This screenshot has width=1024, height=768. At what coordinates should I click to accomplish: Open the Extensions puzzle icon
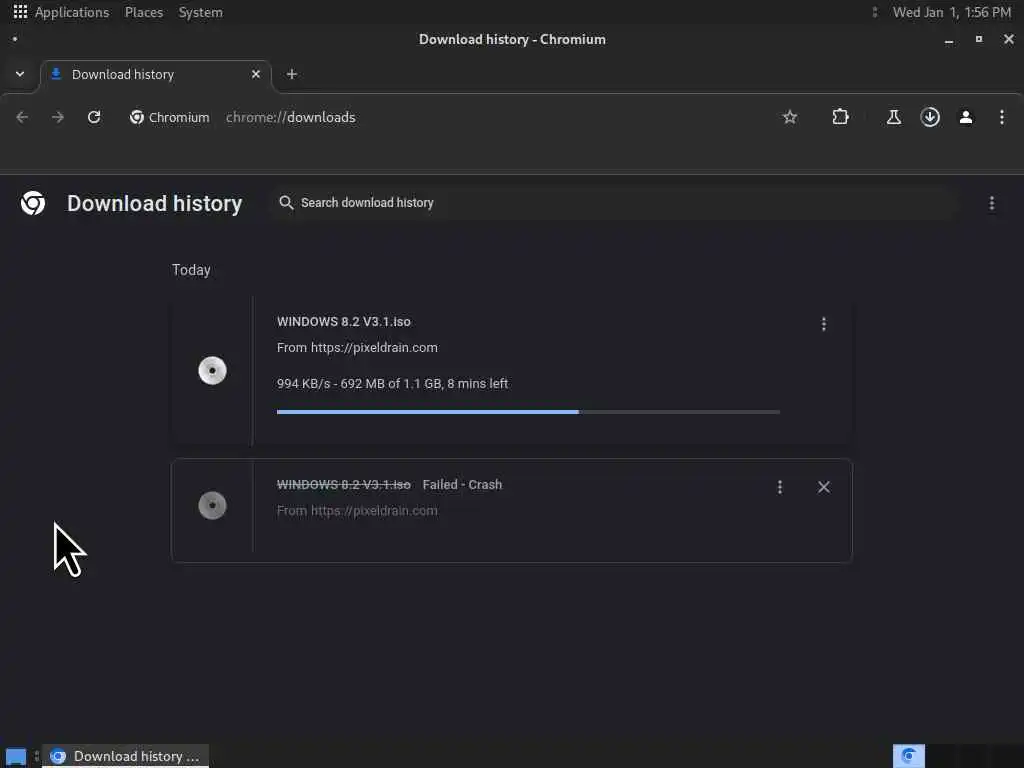840,118
